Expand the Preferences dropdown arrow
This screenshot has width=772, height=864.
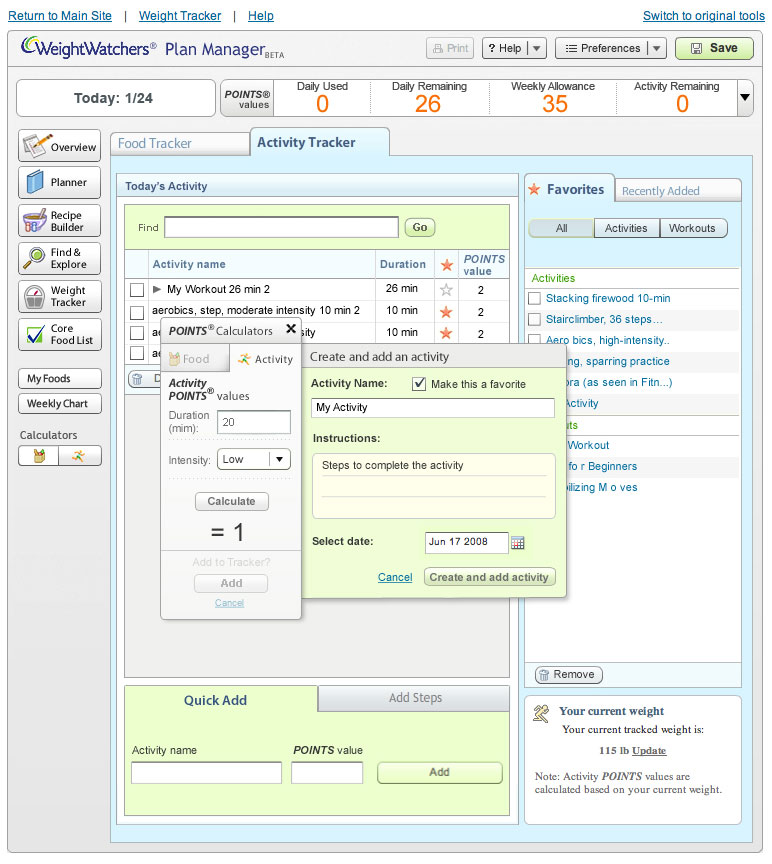coord(656,48)
